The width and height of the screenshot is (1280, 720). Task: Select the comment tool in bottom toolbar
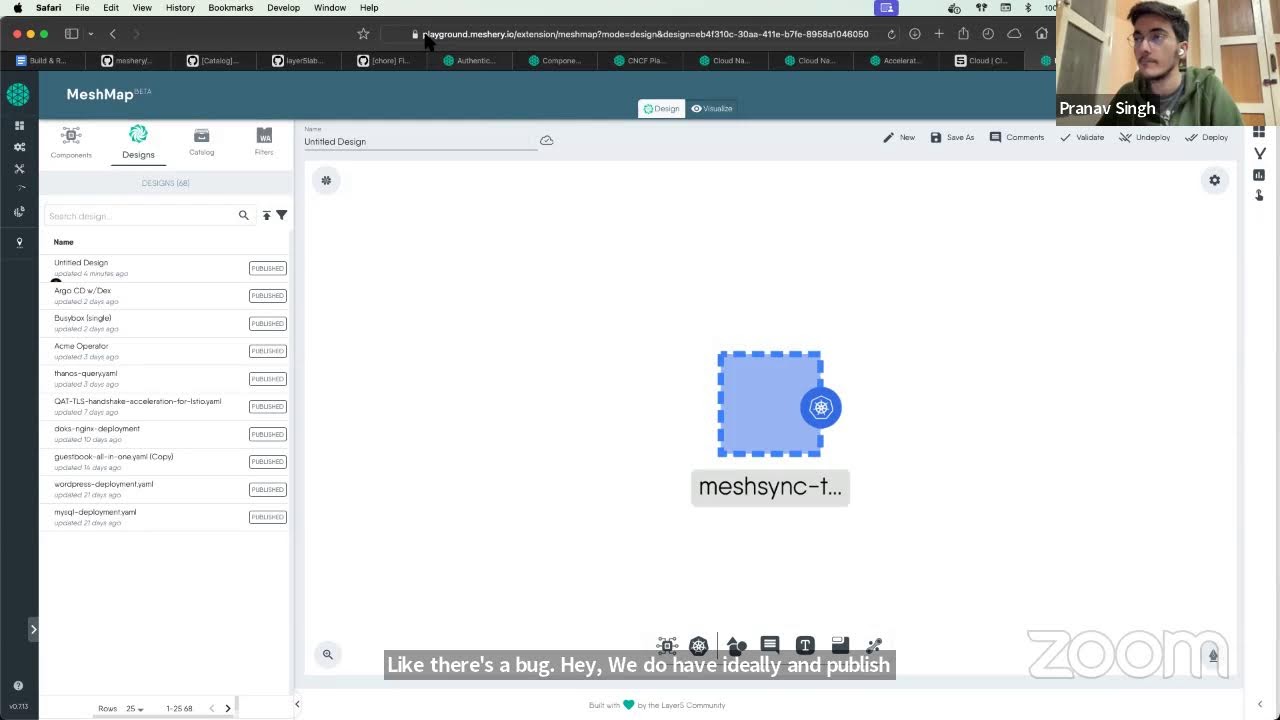pyautogui.click(x=770, y=645)
